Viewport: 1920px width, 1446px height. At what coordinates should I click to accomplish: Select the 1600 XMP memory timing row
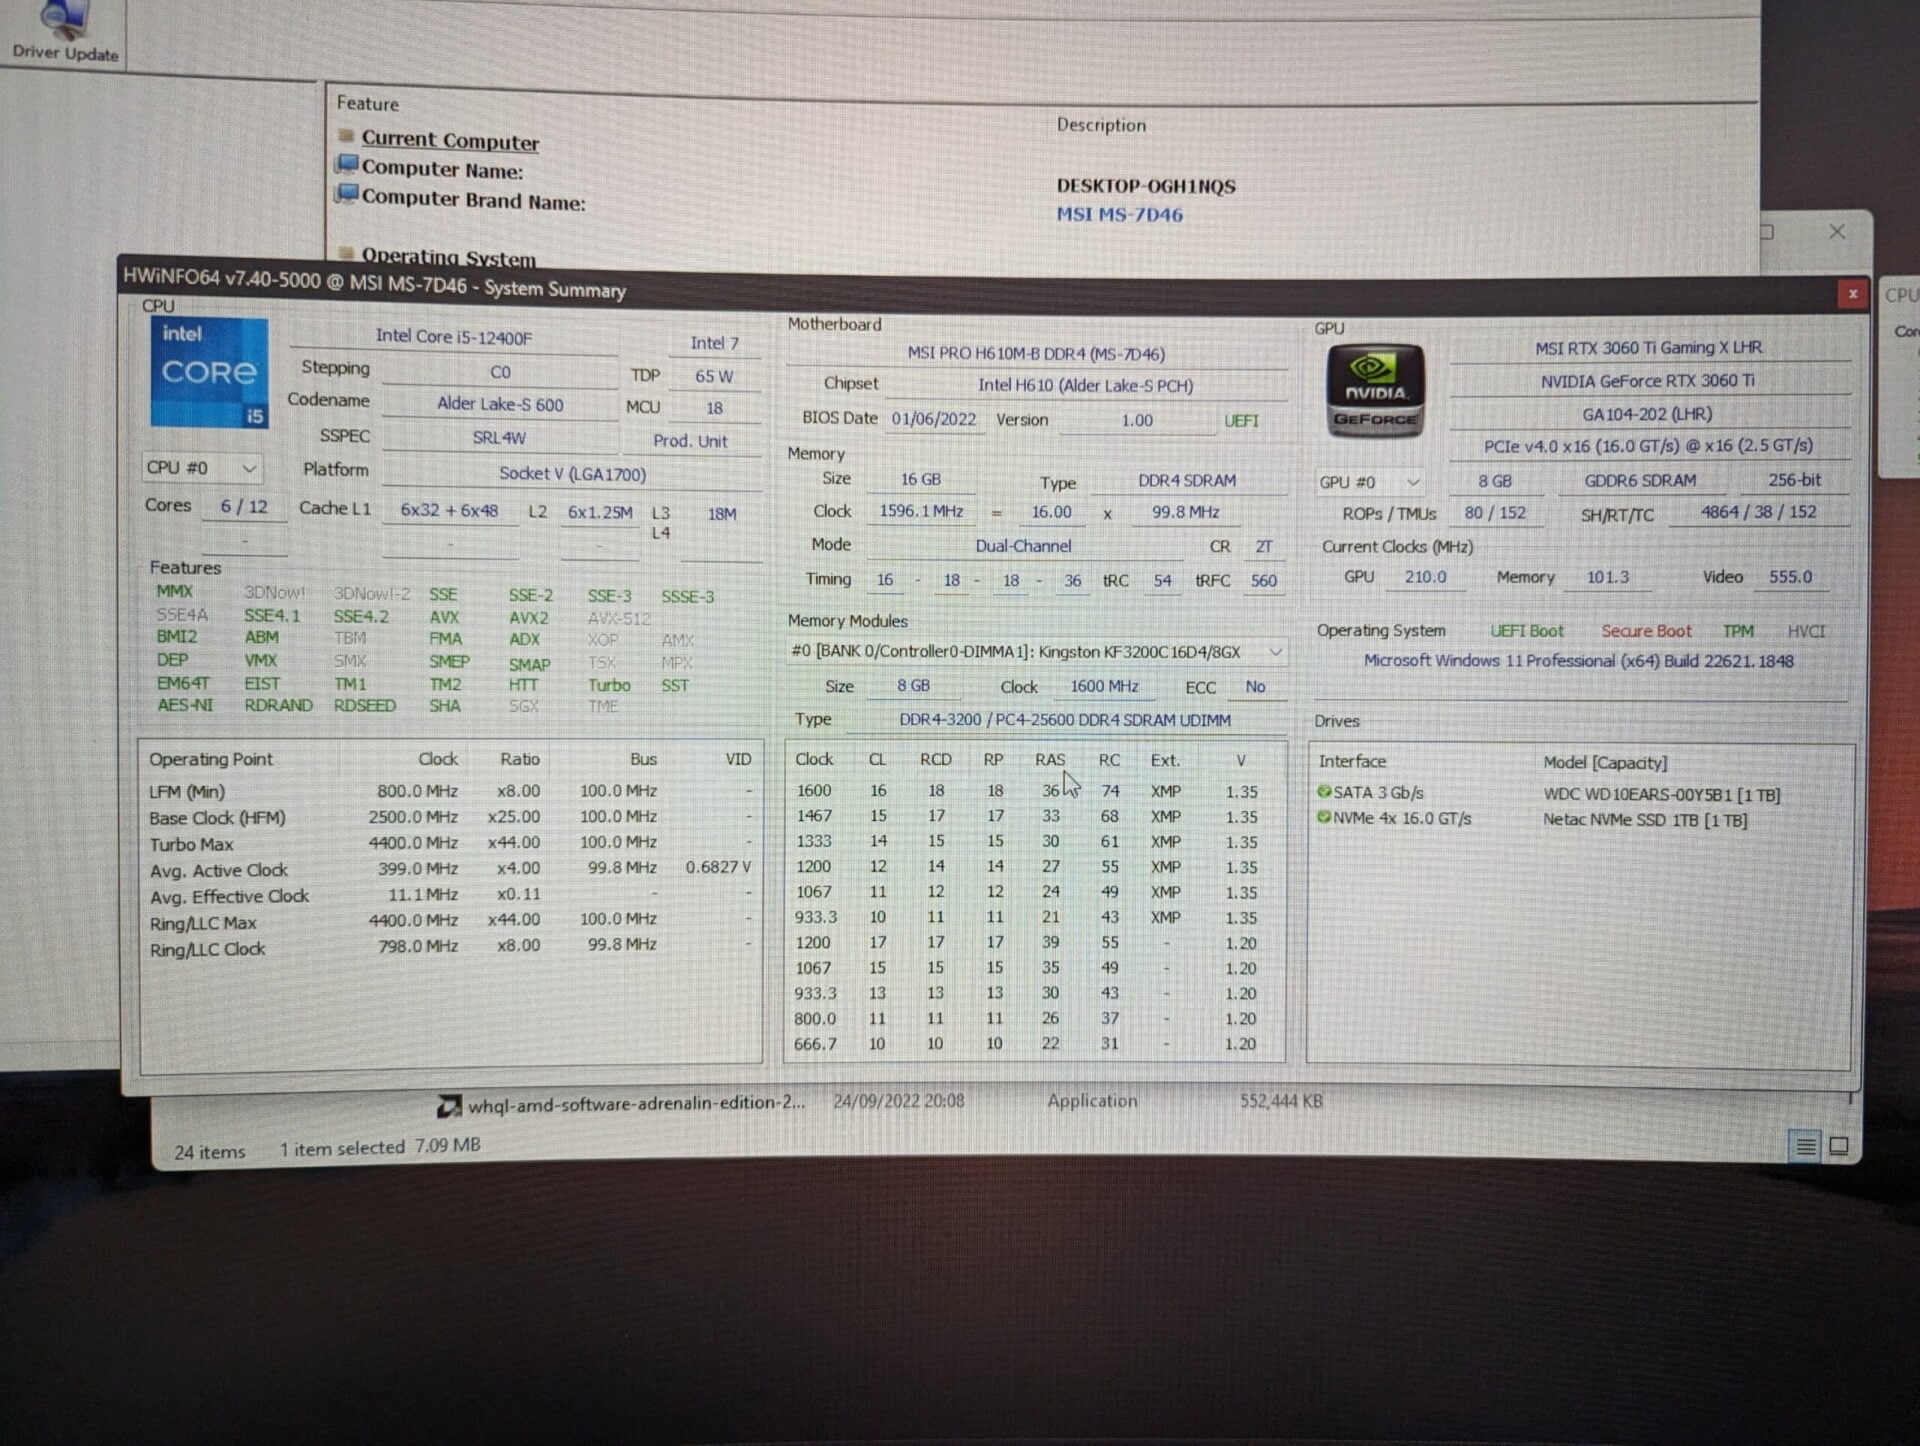(x=1035, y=791)
